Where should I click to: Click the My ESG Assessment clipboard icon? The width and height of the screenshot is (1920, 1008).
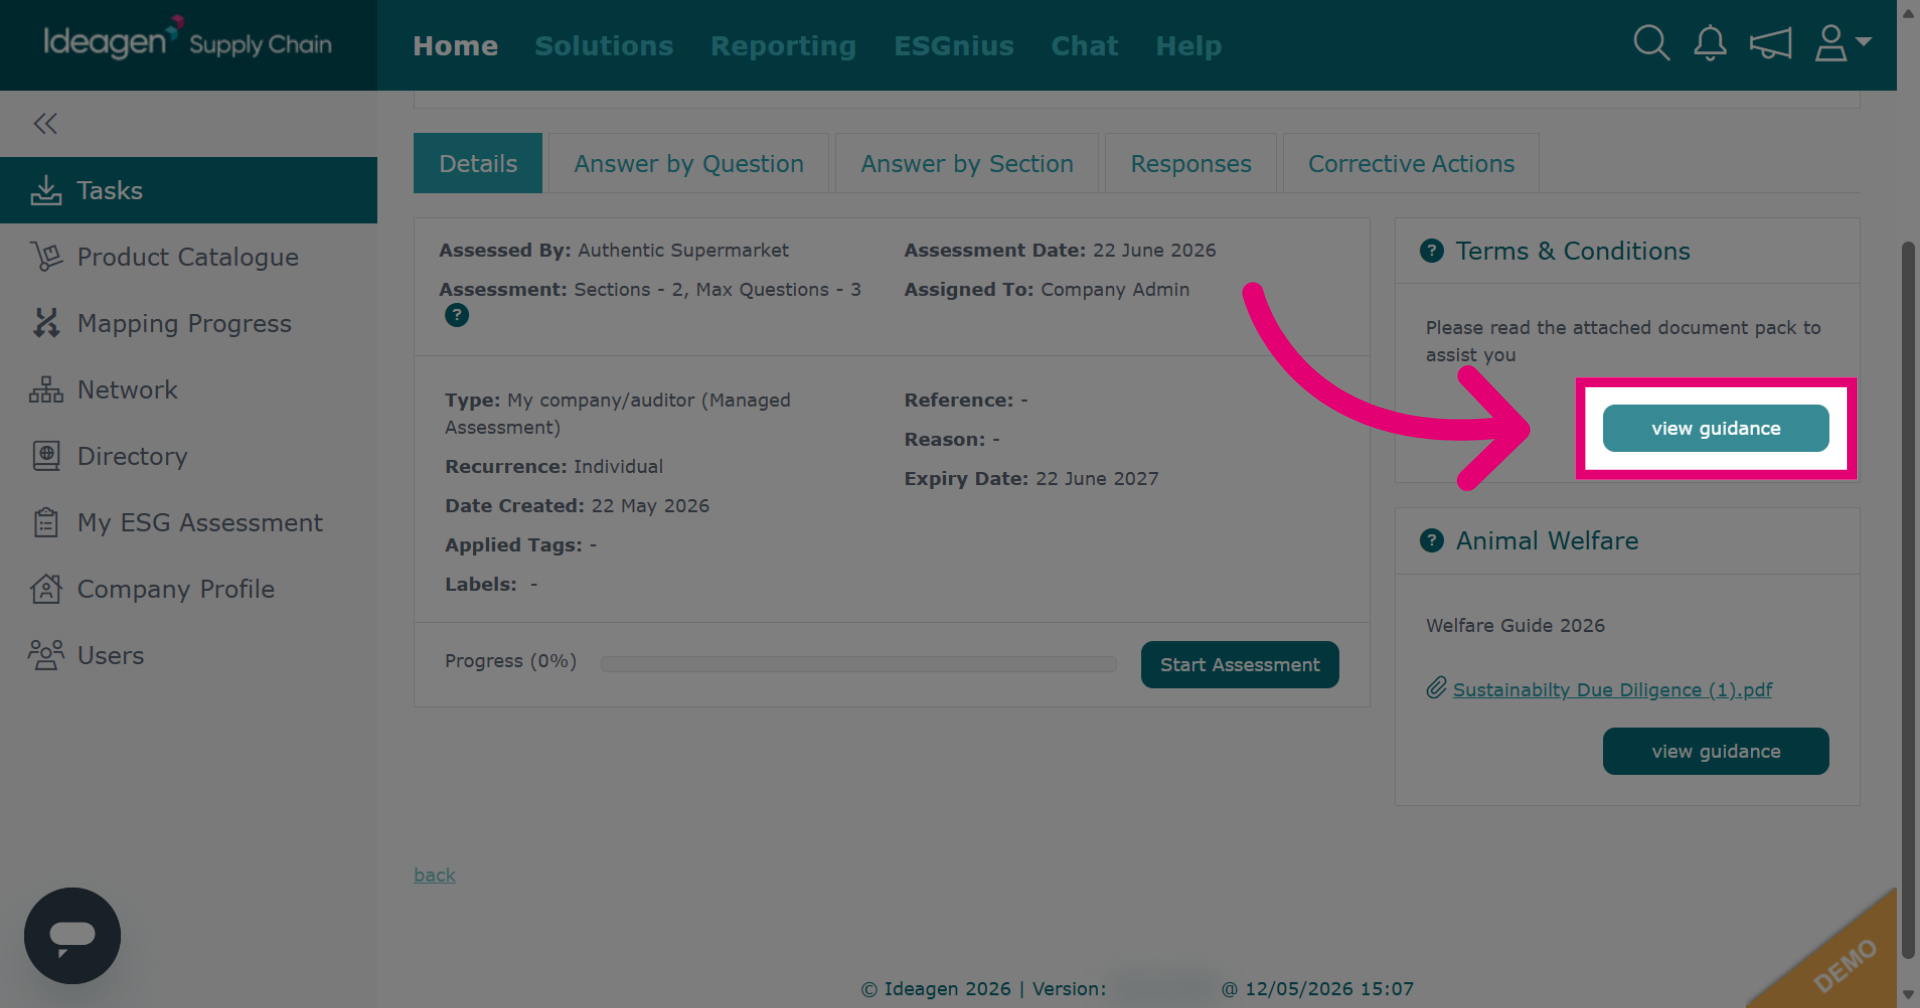(46, 522)
